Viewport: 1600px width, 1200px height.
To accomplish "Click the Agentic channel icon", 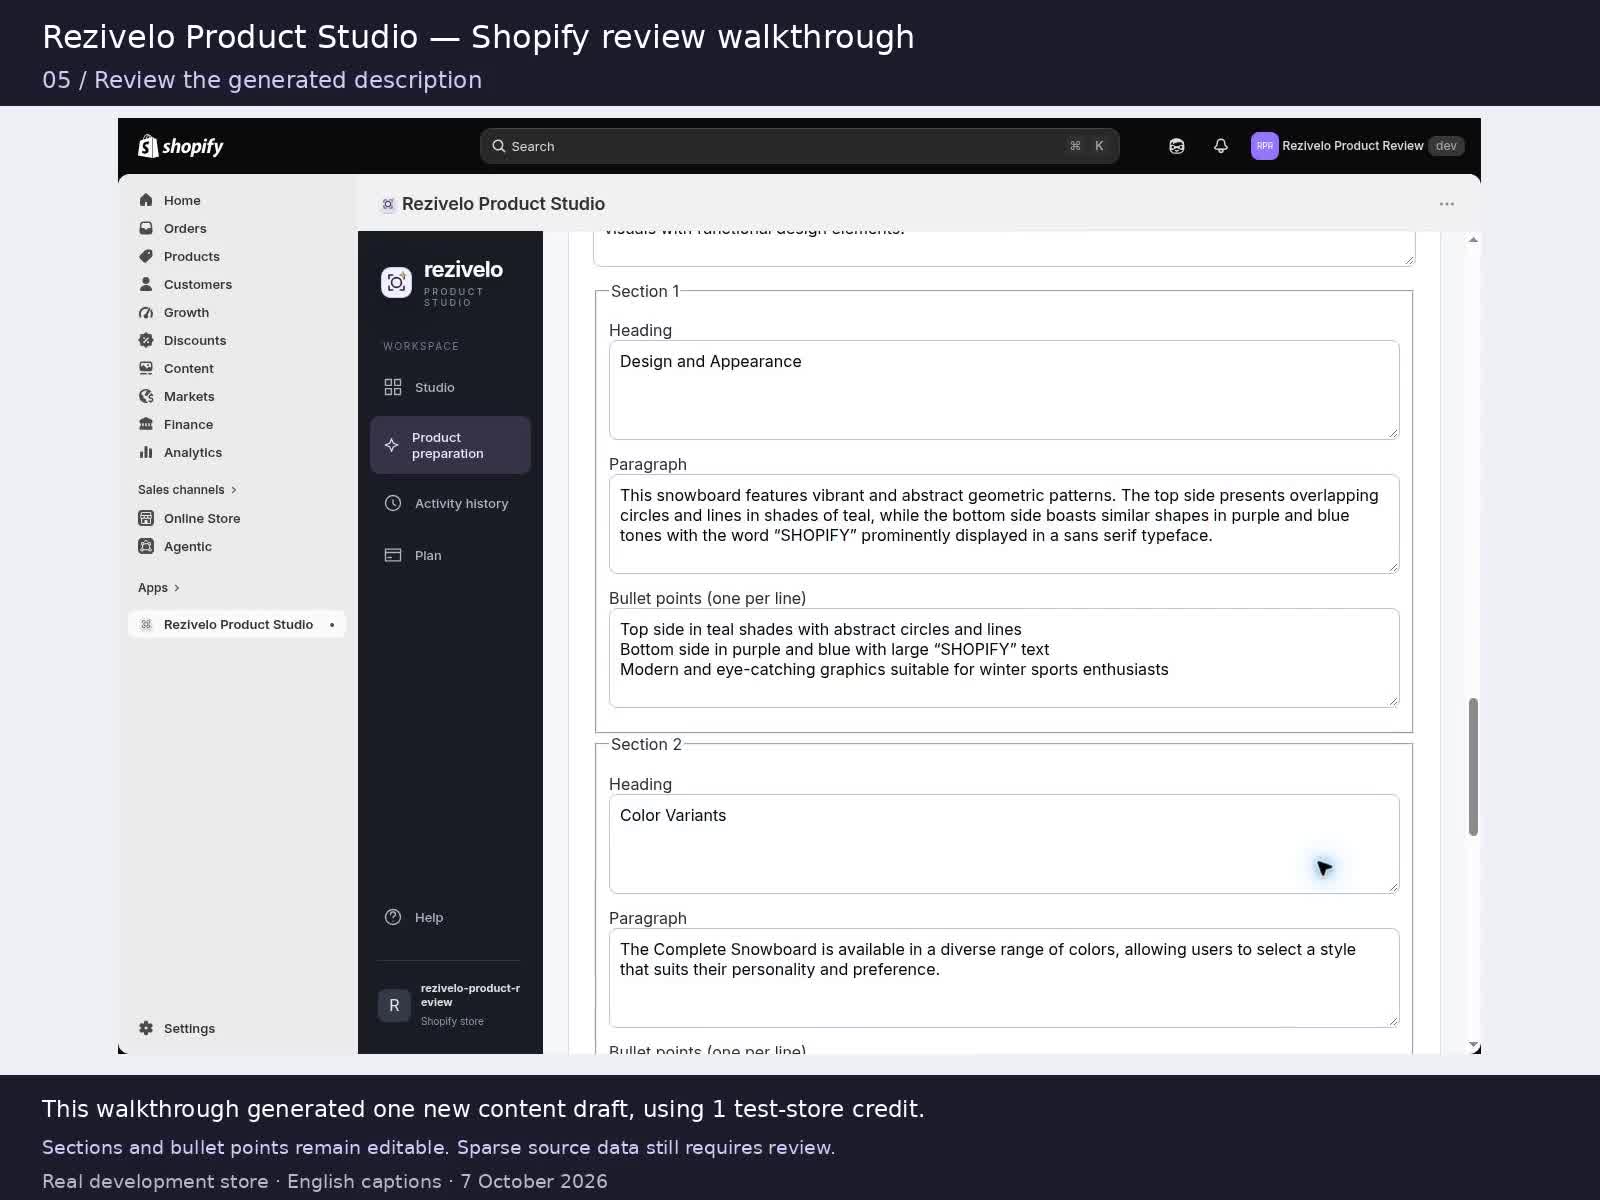I will tap(146, 546).
